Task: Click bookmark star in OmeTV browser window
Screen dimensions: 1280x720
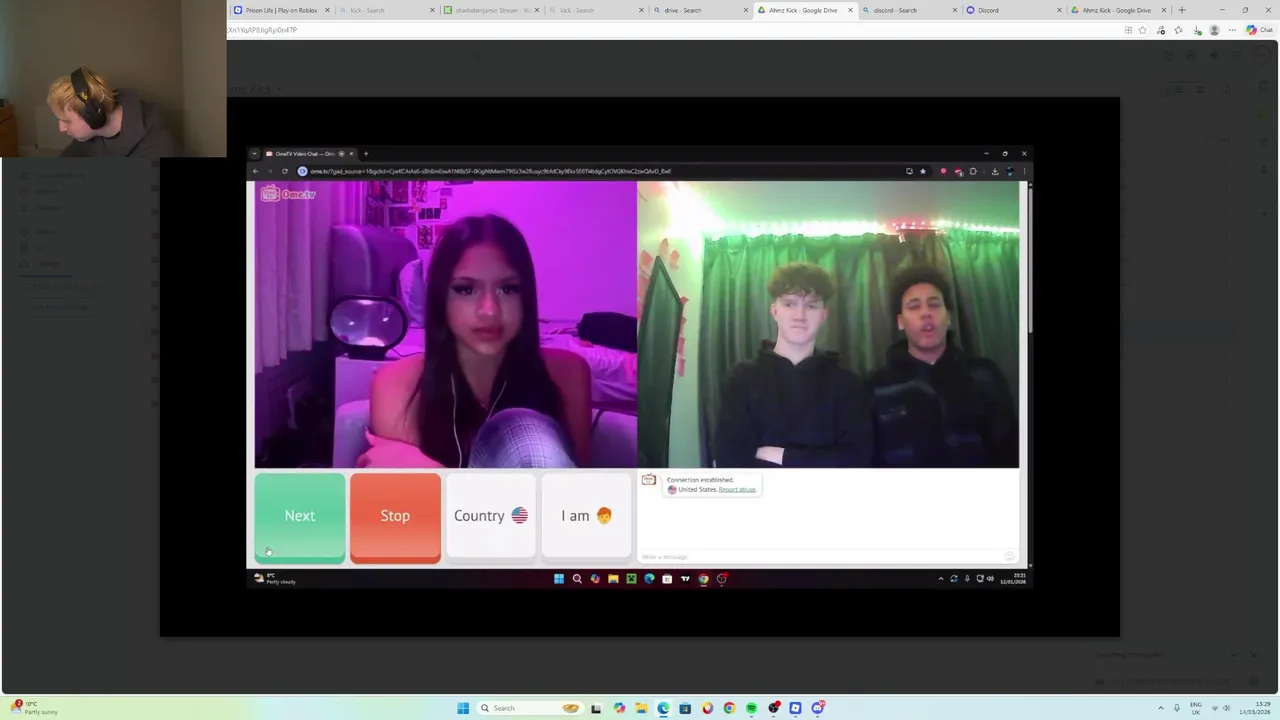Action: pyautogui.click(x=923, y=171)
